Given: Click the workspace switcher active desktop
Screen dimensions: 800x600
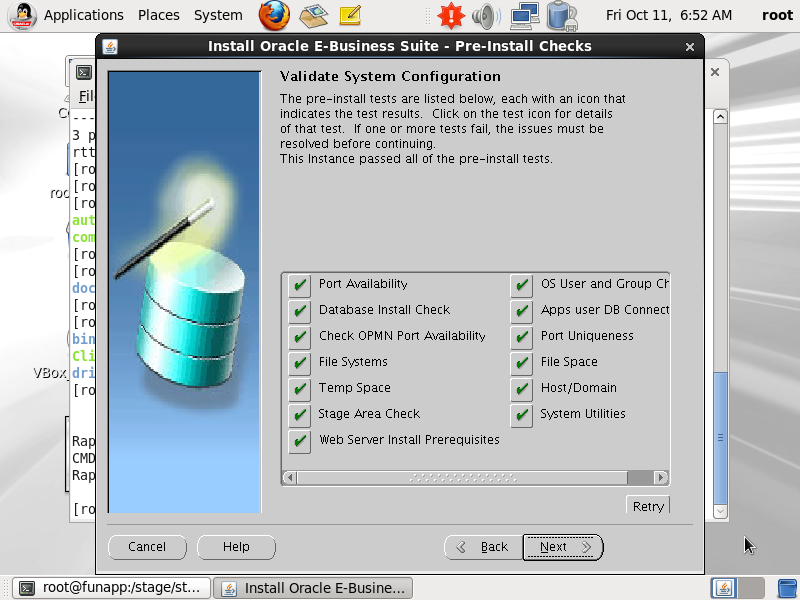Looking at the screenshot, I should [x=723, y=588].
